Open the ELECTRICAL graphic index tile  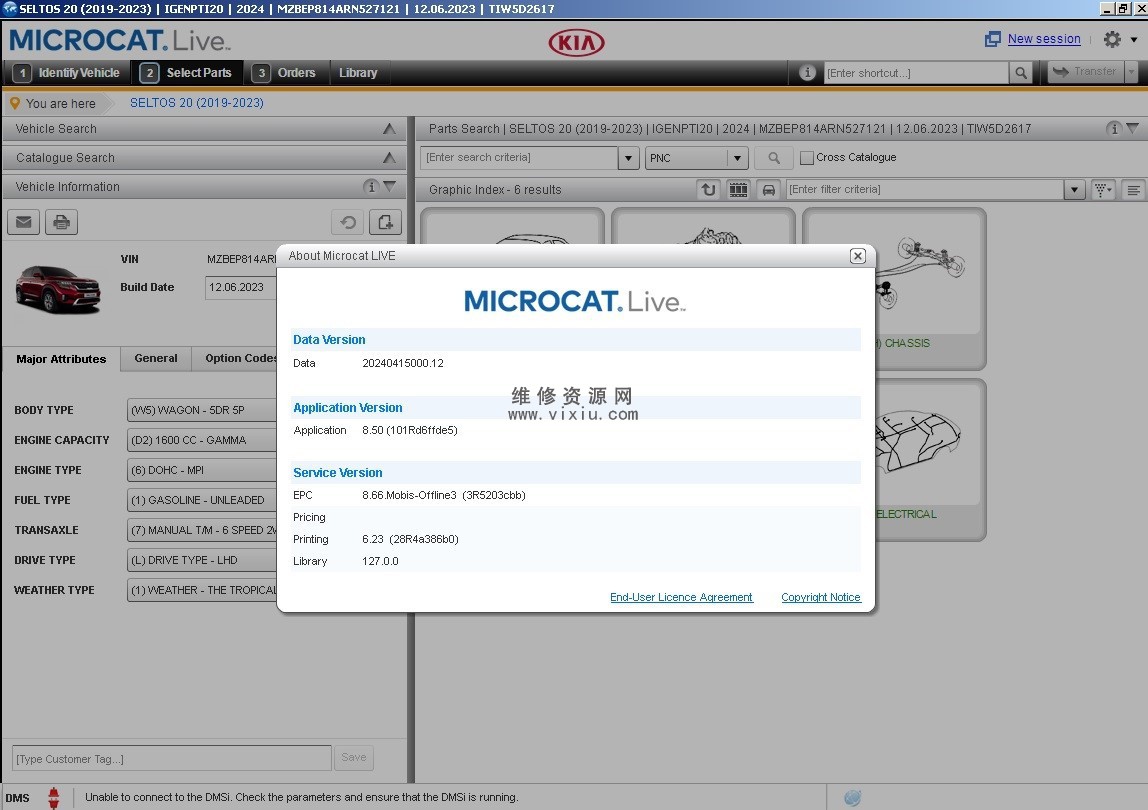931,460
